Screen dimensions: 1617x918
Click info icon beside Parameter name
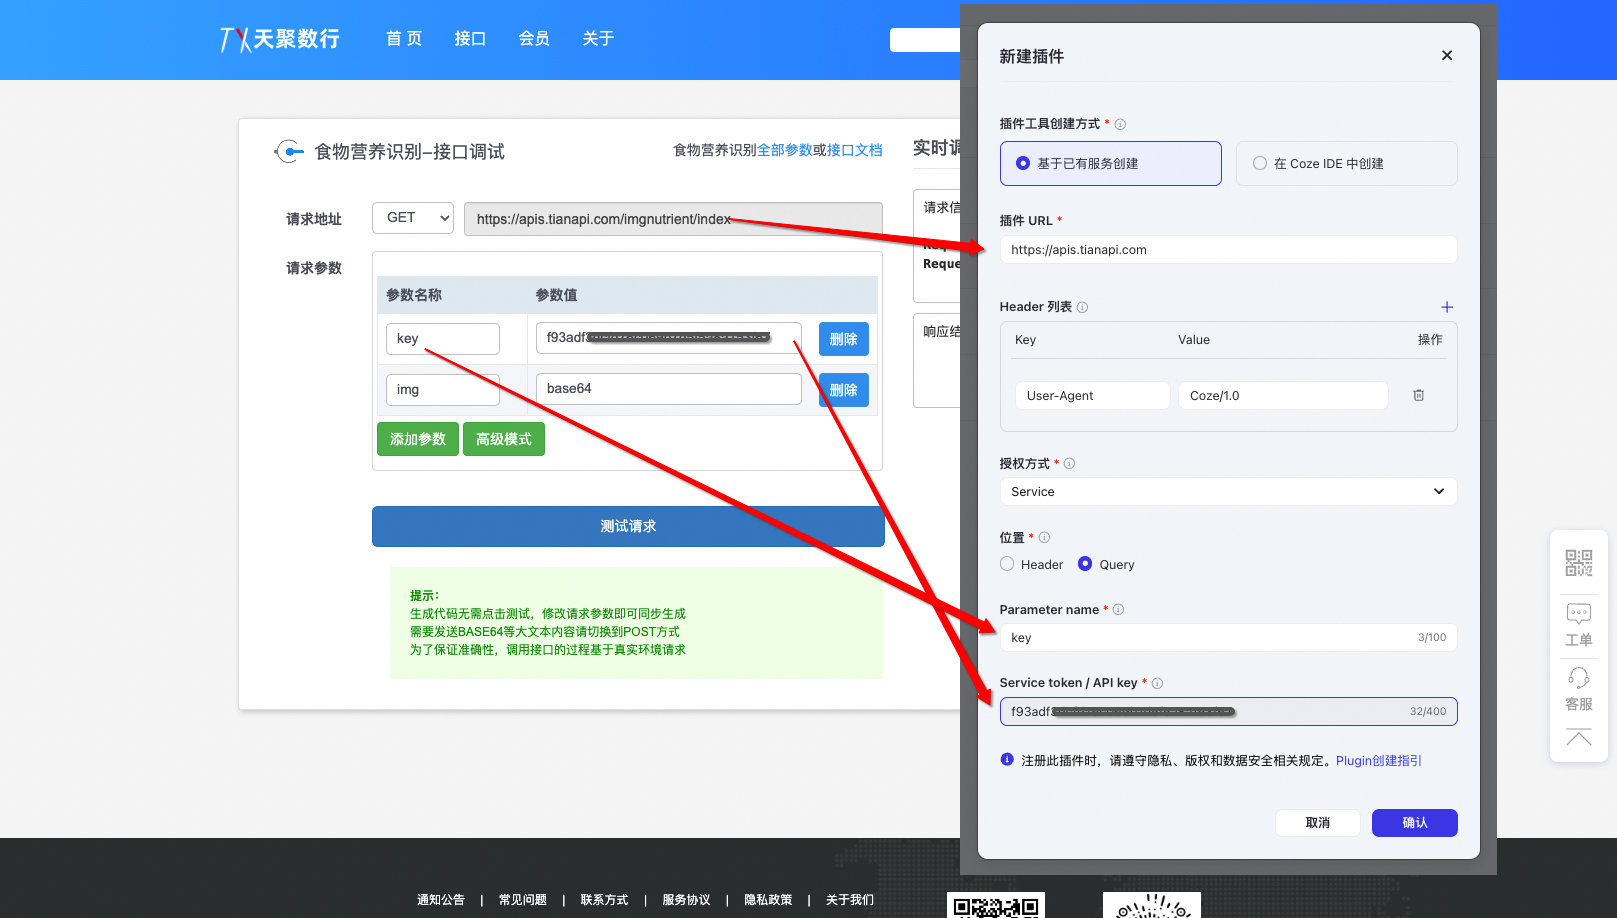(x=1118, y=609)
